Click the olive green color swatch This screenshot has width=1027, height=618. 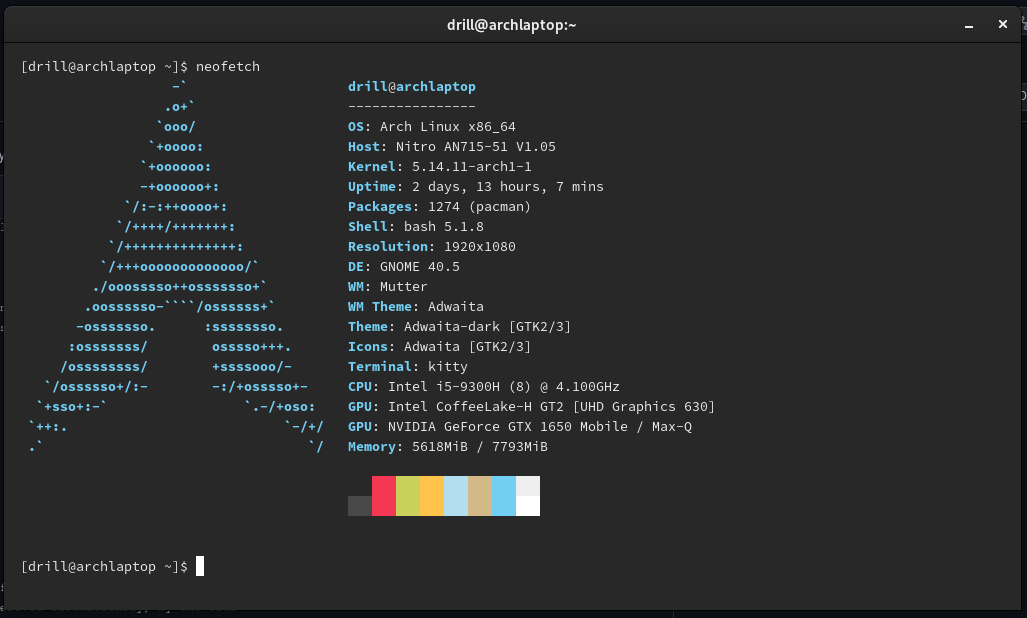click(408, 496)
